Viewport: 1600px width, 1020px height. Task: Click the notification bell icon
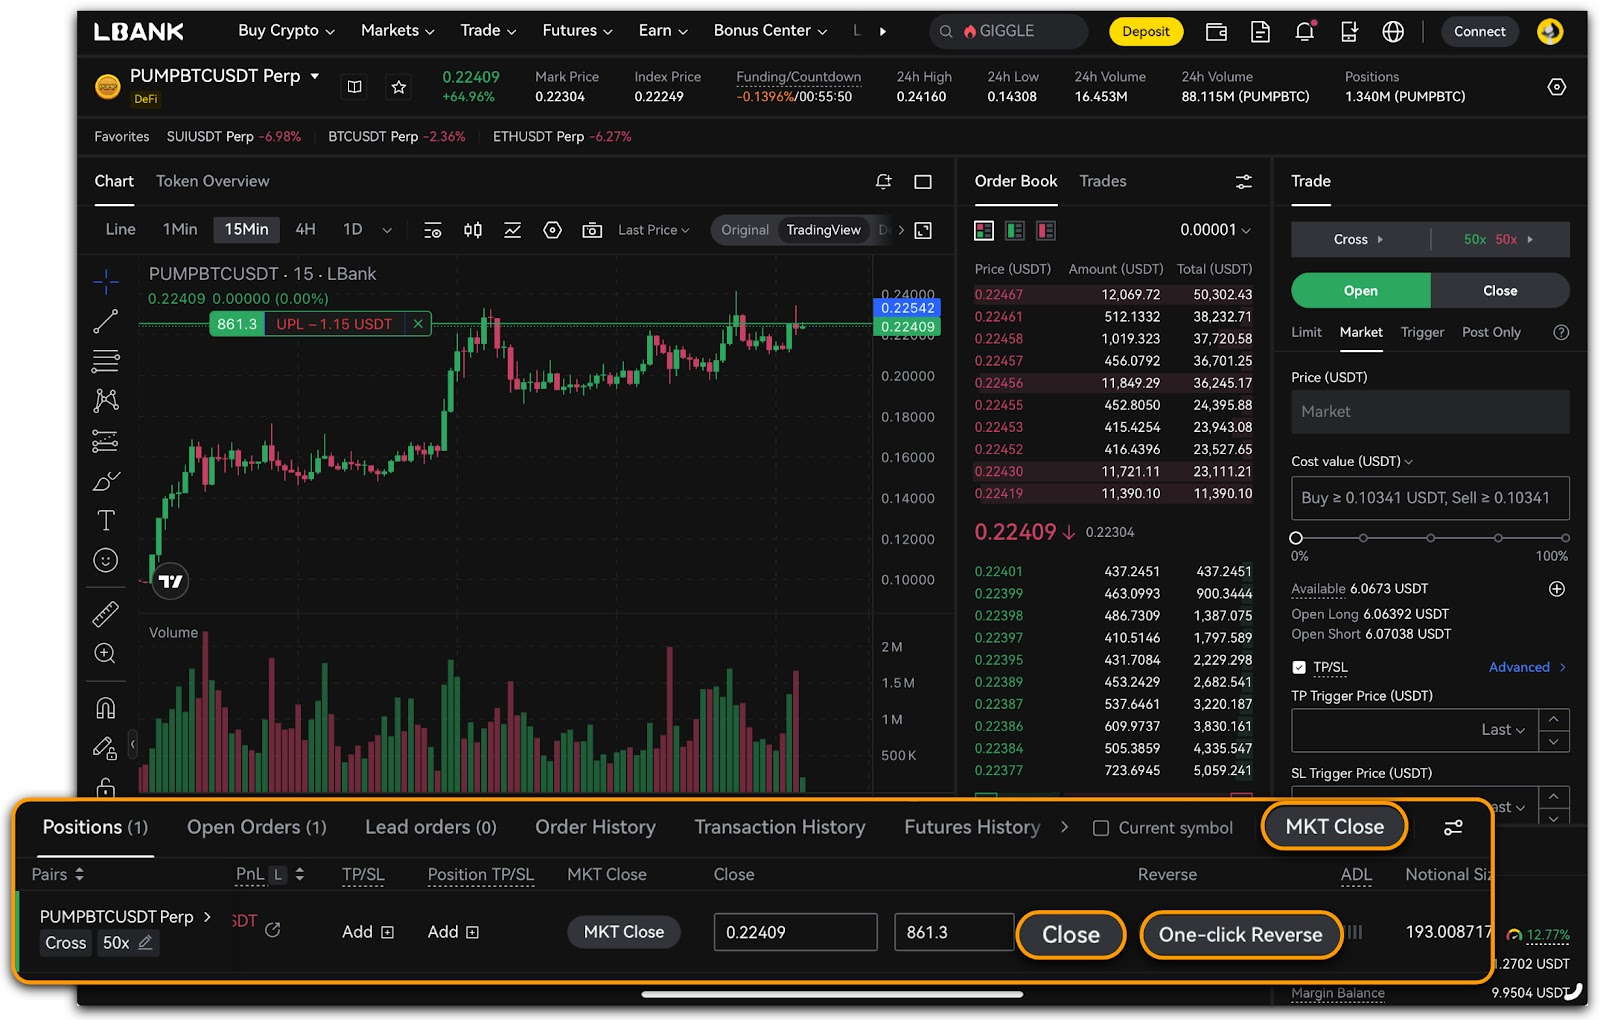pyautogui.click(x=1304, y=32)
